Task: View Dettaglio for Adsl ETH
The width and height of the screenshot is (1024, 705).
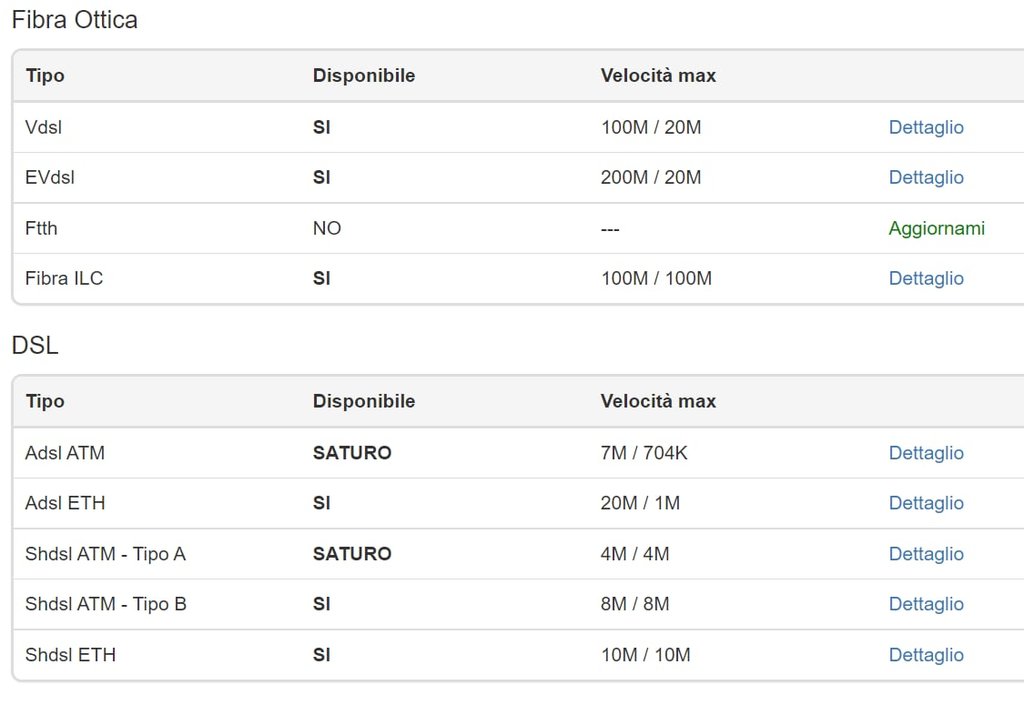Action: point(926,503)
